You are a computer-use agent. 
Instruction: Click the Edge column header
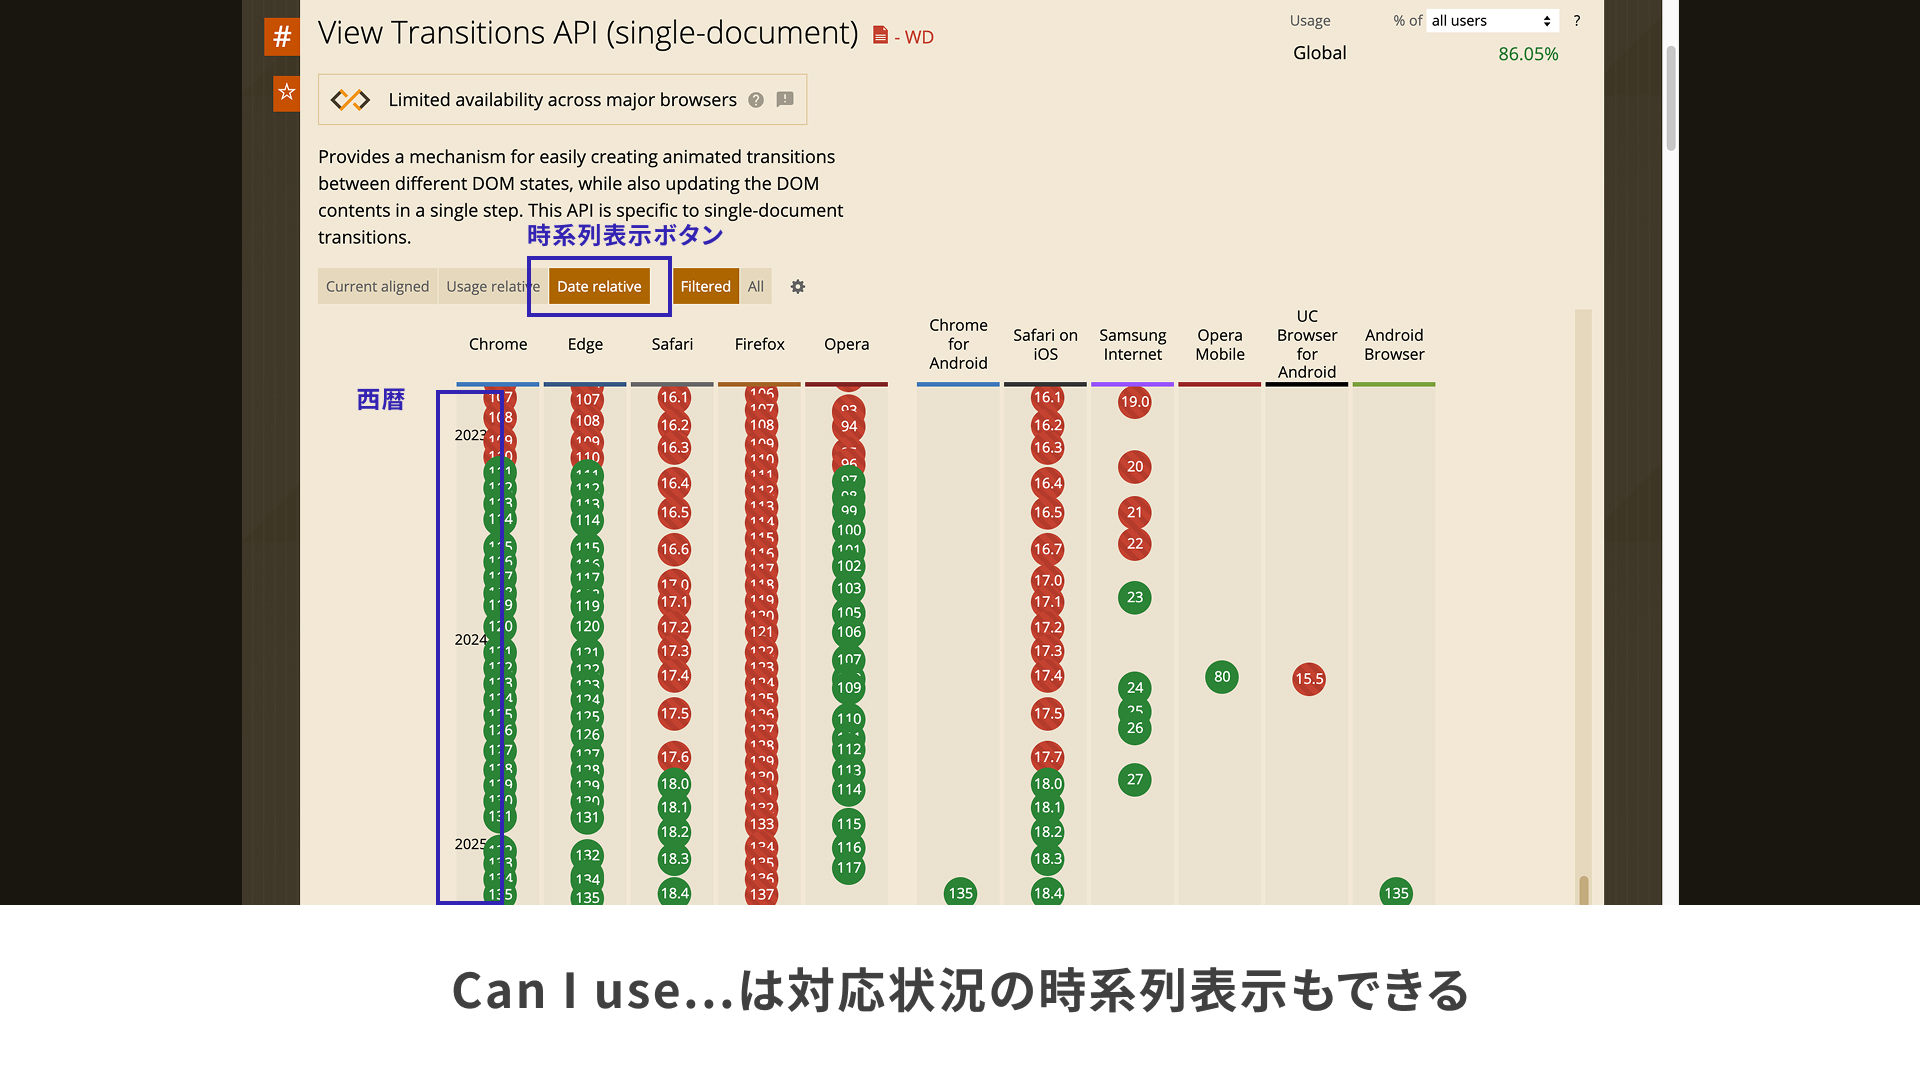(585, 344)
